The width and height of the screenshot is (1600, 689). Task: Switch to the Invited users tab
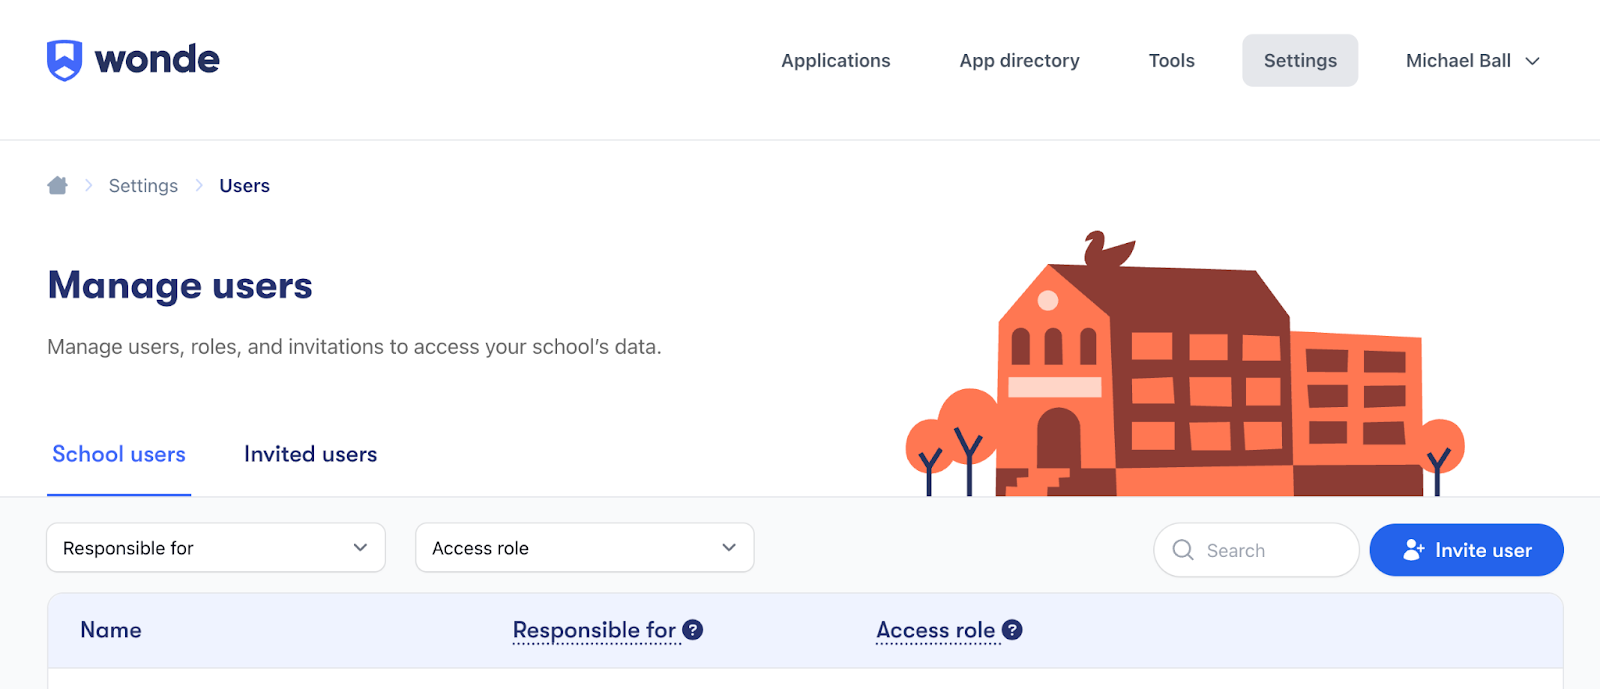coord(310,455)
